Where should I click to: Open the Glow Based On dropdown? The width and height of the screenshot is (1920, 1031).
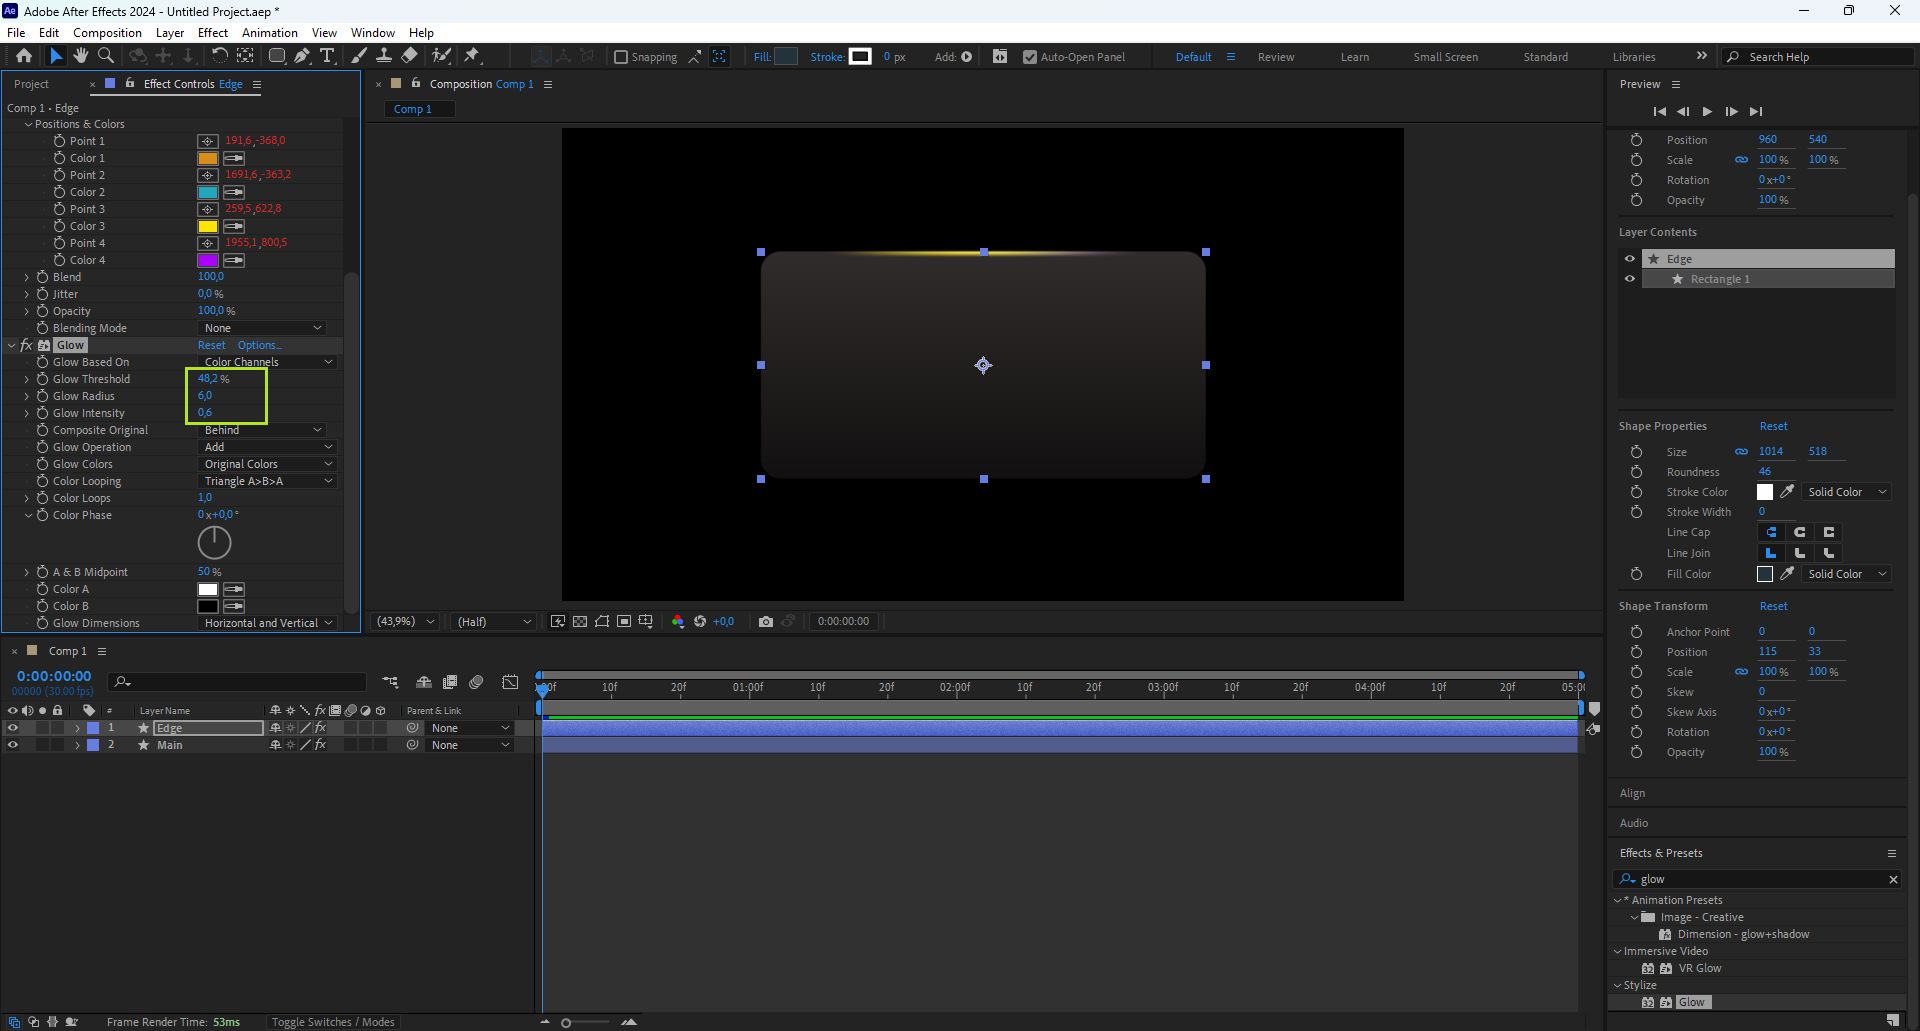coord(267,362)
